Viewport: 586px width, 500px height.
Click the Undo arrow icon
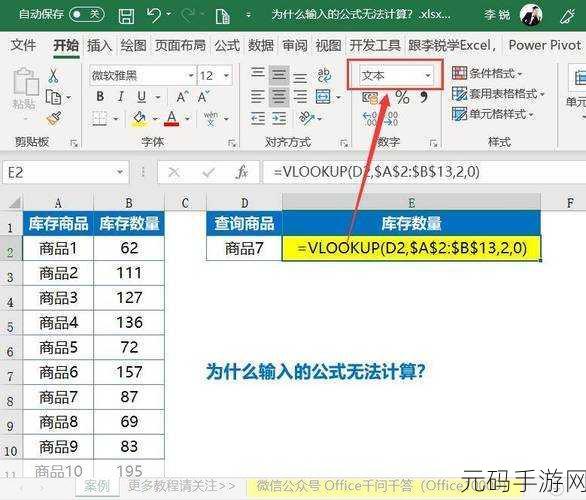(154, 15)
